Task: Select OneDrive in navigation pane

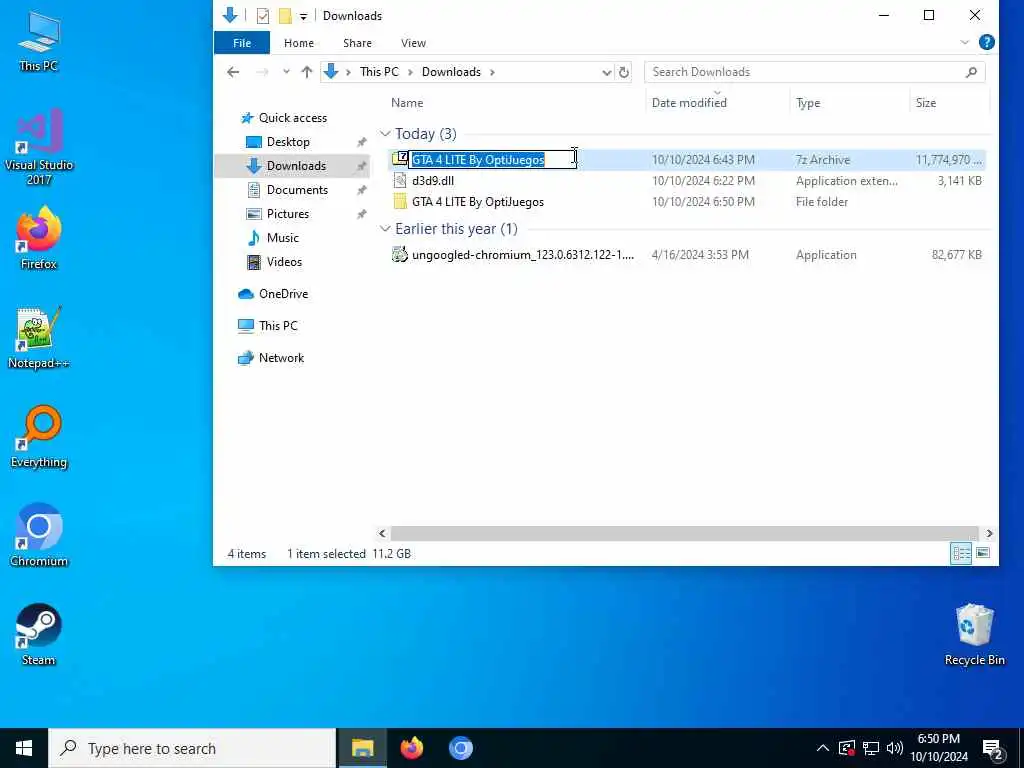Action: 283,294
